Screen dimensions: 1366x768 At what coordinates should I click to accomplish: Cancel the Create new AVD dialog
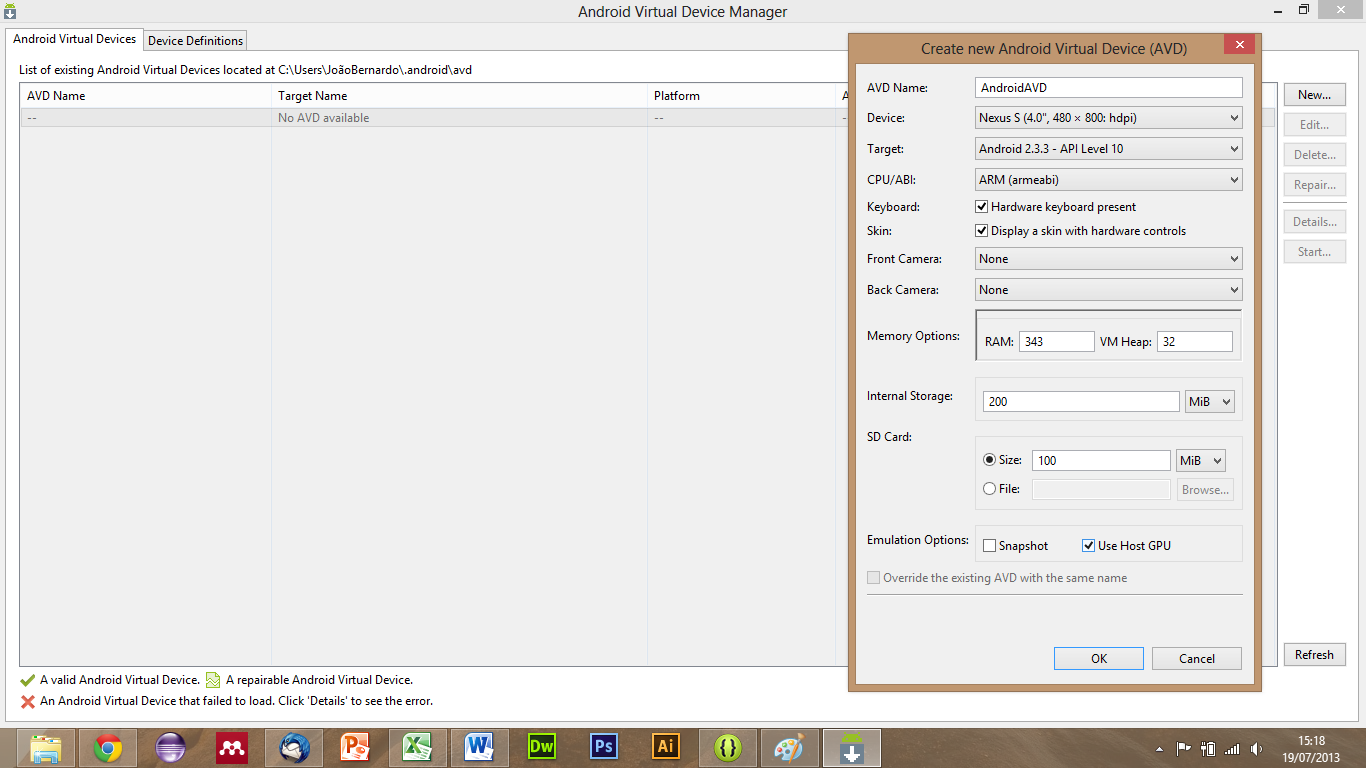tap(1197, 659)
